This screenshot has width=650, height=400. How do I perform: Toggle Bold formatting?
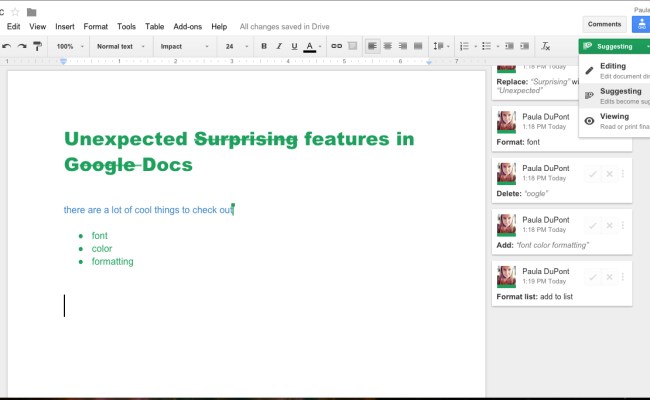[x=264, y=46]
